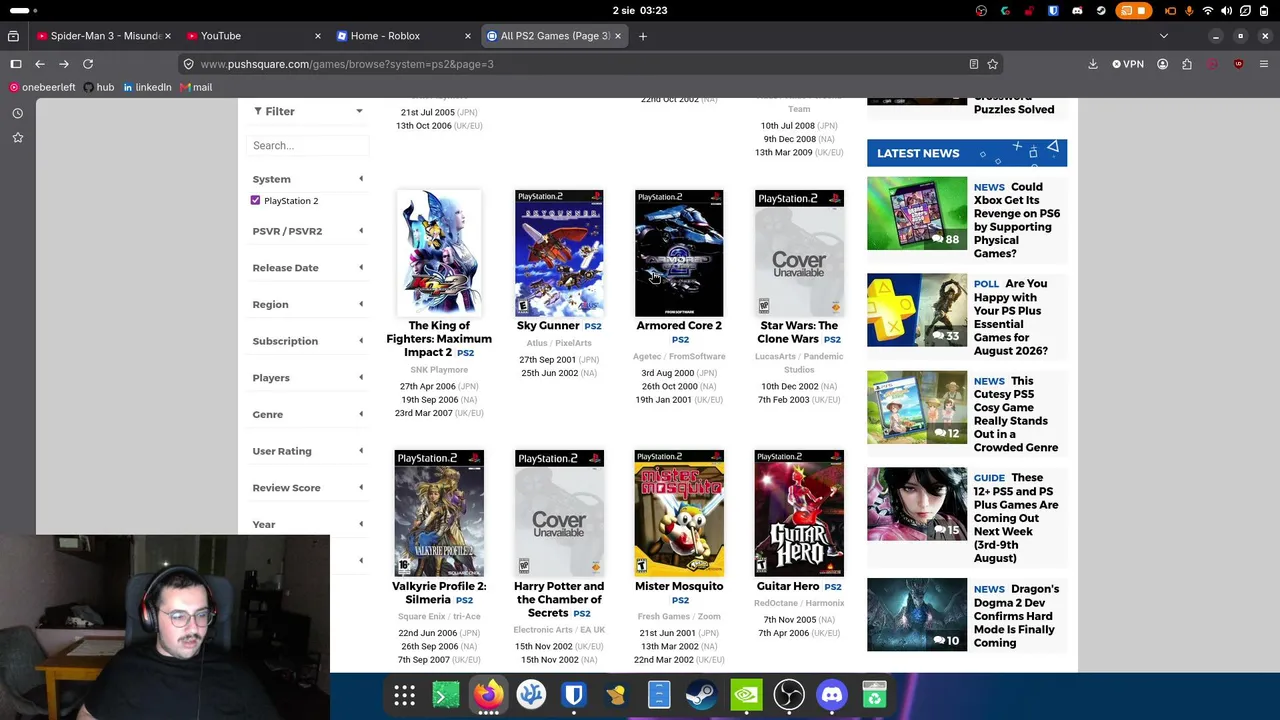The height and width of the screenshot is (720, 1280).
Task: Select the All PS2 Games tab
Action: (x=554, y=36)
